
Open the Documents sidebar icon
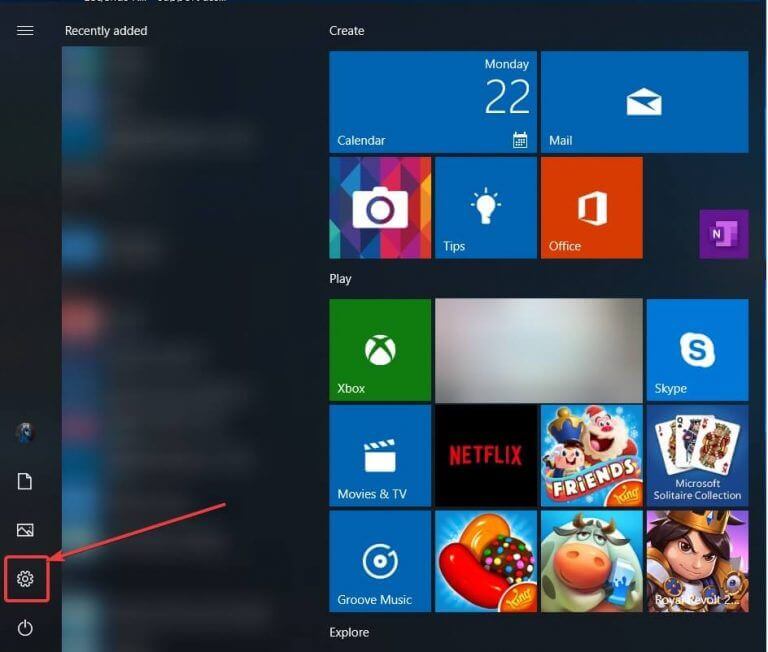[25, 482]
